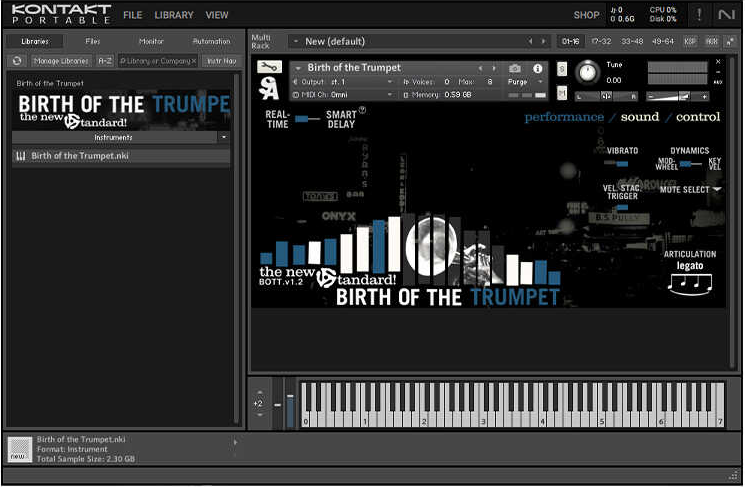Open the Mute Select dropdown
The height and width of the screenshot is (487, 745).
click(690, 190)
